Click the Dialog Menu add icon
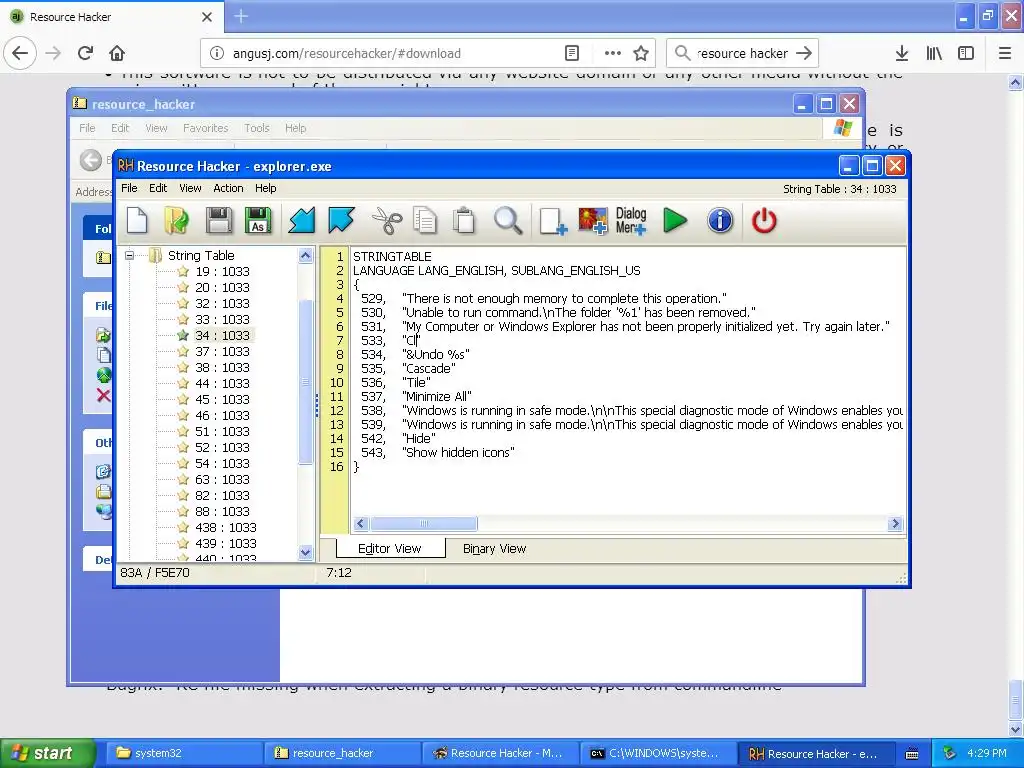 631,221
